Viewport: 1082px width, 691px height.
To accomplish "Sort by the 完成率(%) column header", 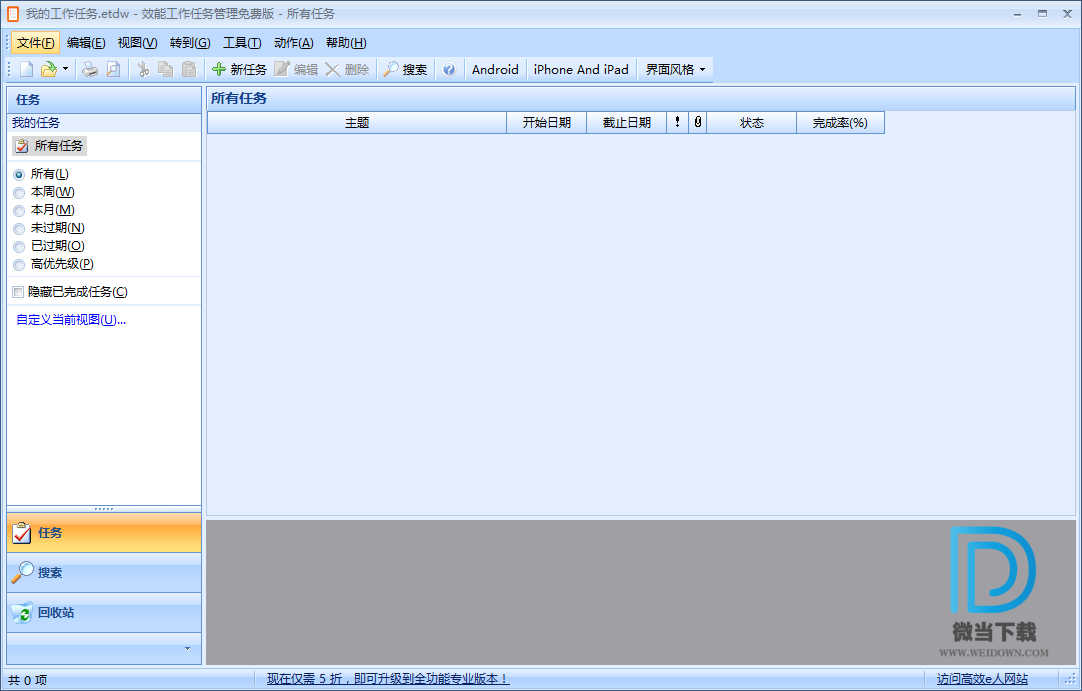I will [x=840, y=122].
